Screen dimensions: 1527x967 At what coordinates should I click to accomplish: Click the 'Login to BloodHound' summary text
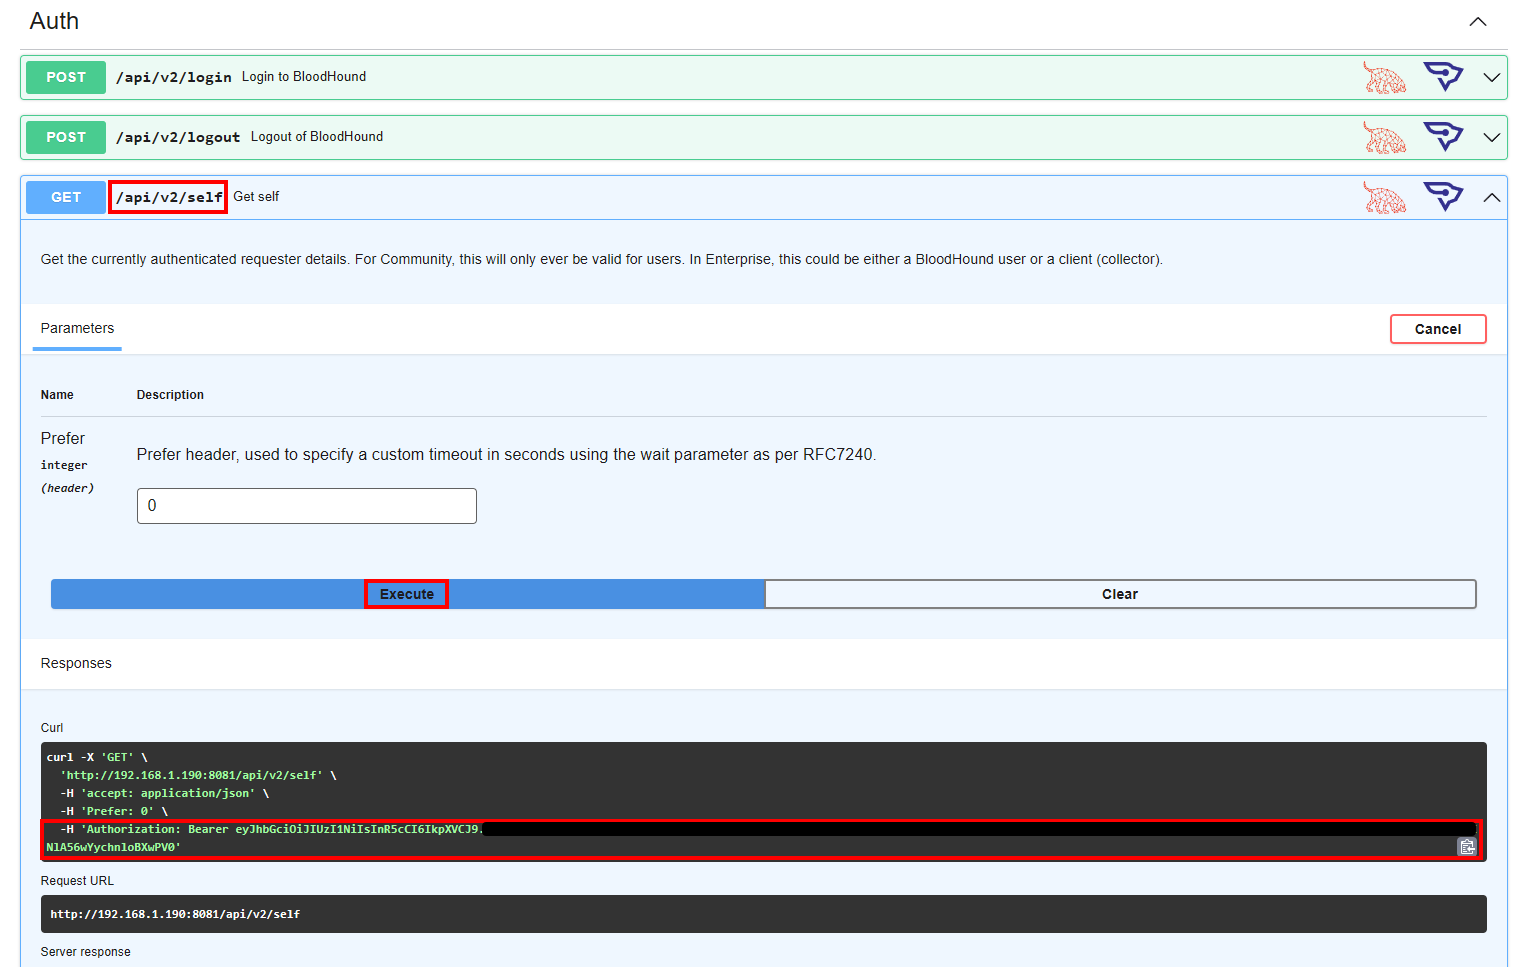coord(304,77)
